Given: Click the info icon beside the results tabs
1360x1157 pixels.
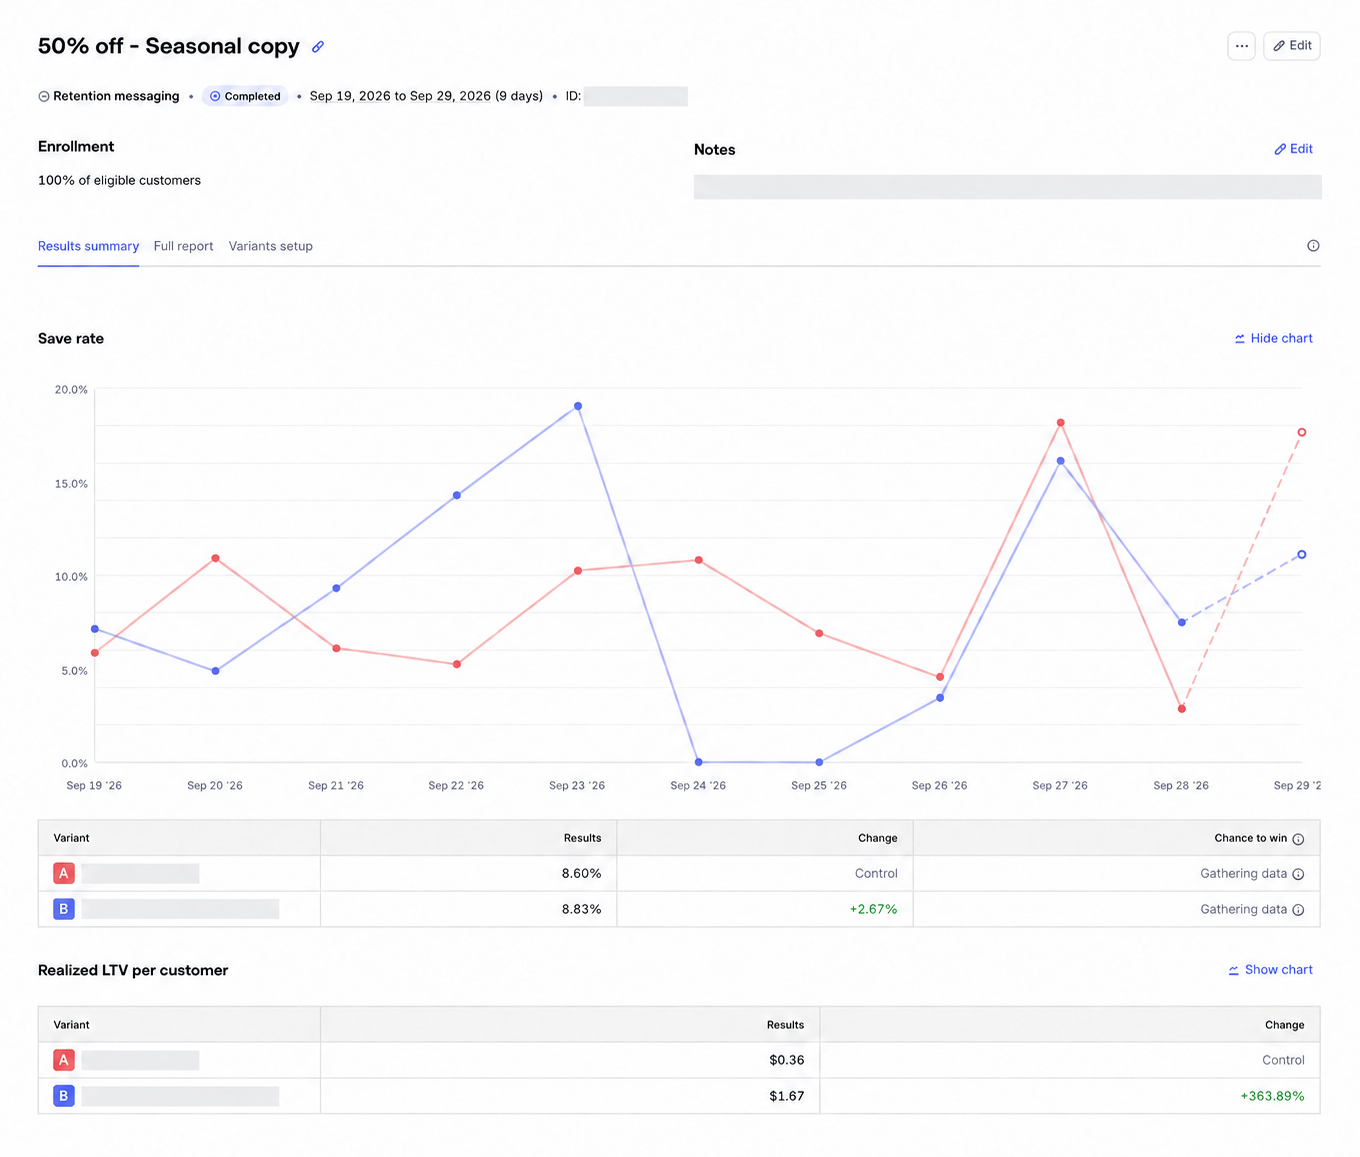Looking at the screenshot, I should (1313, 246).
